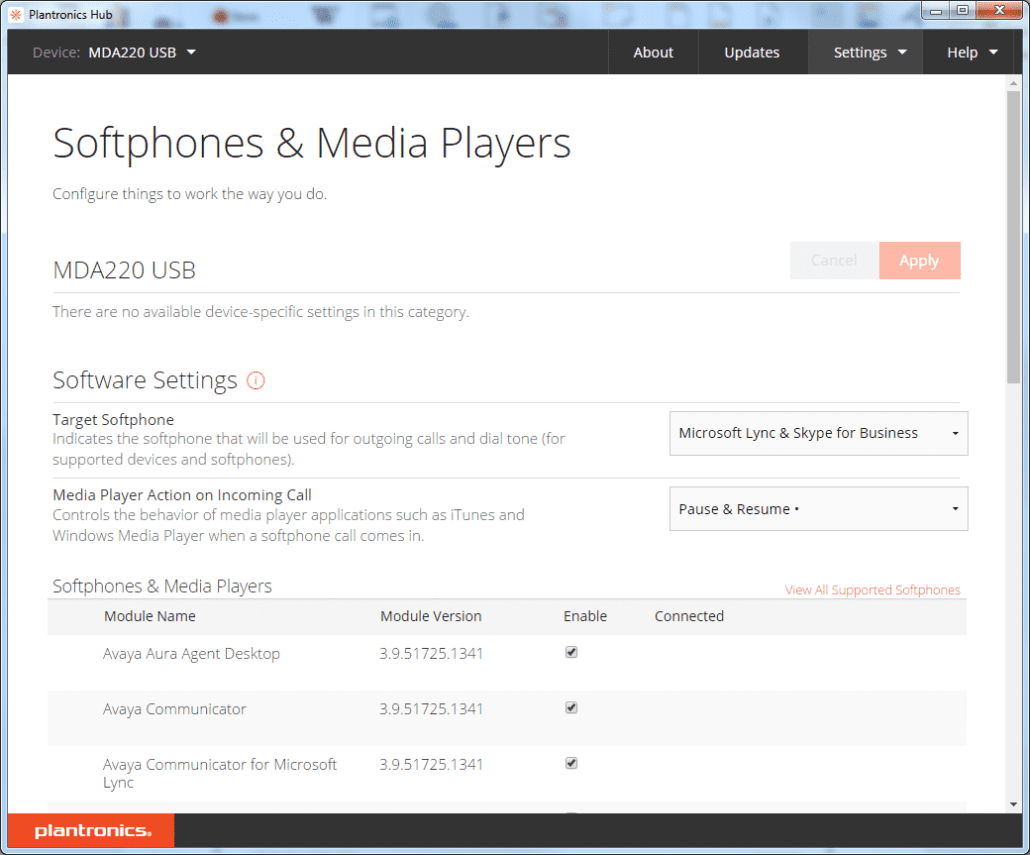
Task: Click the Connected column header
Action: (x=689, y=616)
